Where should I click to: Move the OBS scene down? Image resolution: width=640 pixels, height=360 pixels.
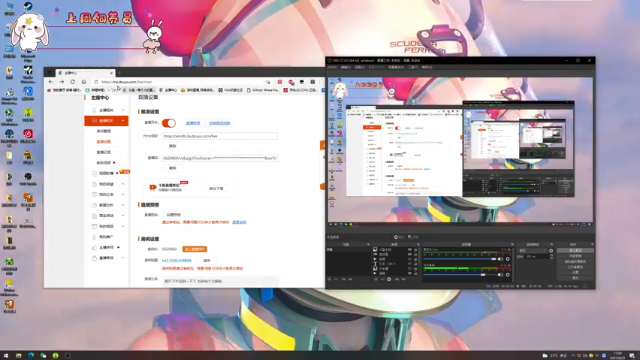point(350,279)
